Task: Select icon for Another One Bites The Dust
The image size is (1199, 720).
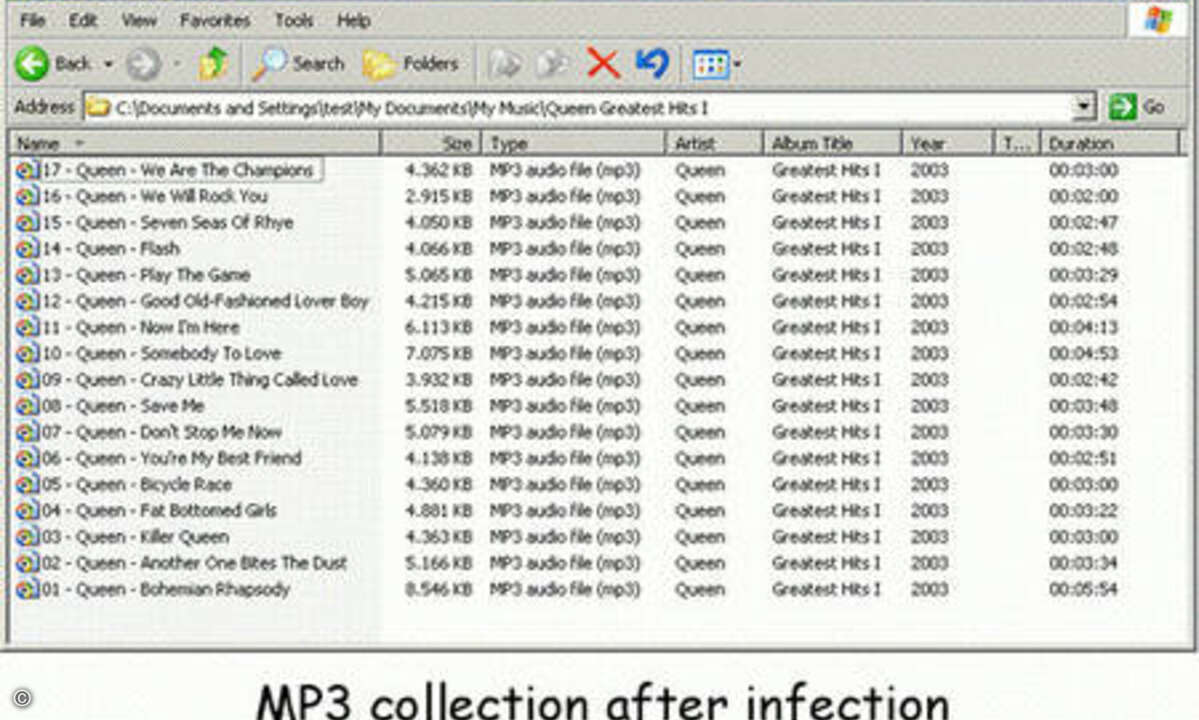Action: point(27,563)
